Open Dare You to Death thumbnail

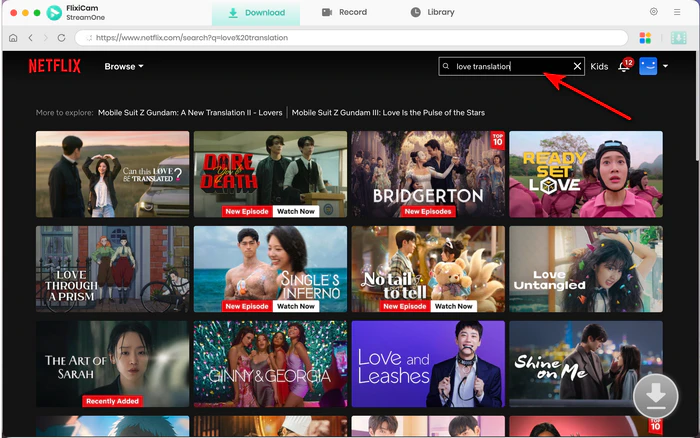(271, 174)
